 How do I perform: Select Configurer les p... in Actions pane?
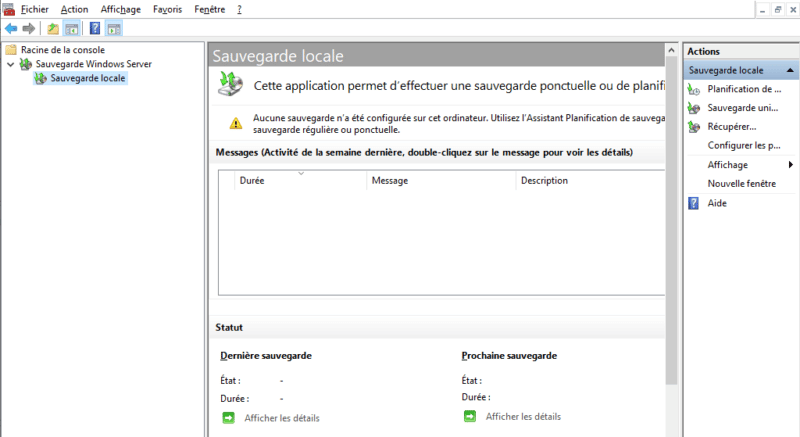(744, 146)
